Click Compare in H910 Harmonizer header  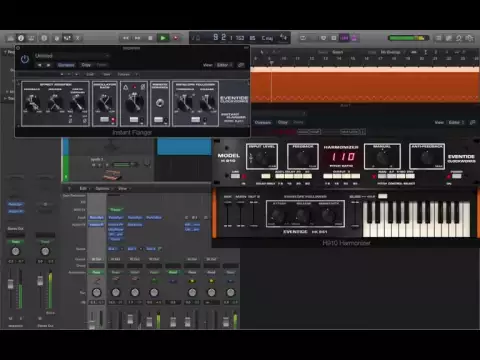263,122
